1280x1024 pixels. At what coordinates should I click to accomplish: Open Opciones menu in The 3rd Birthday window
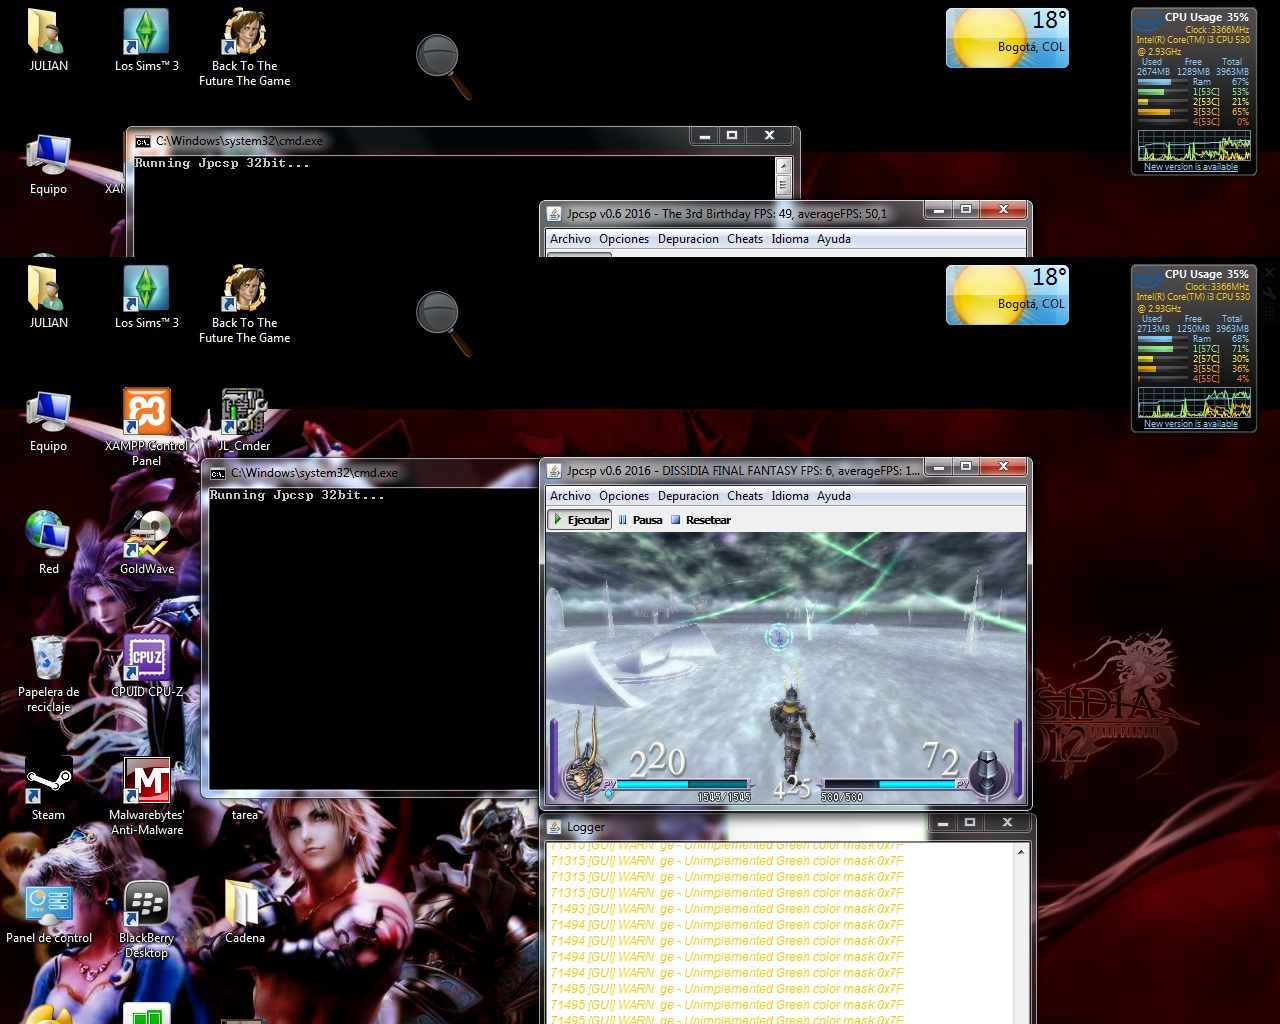click(624, 239)
